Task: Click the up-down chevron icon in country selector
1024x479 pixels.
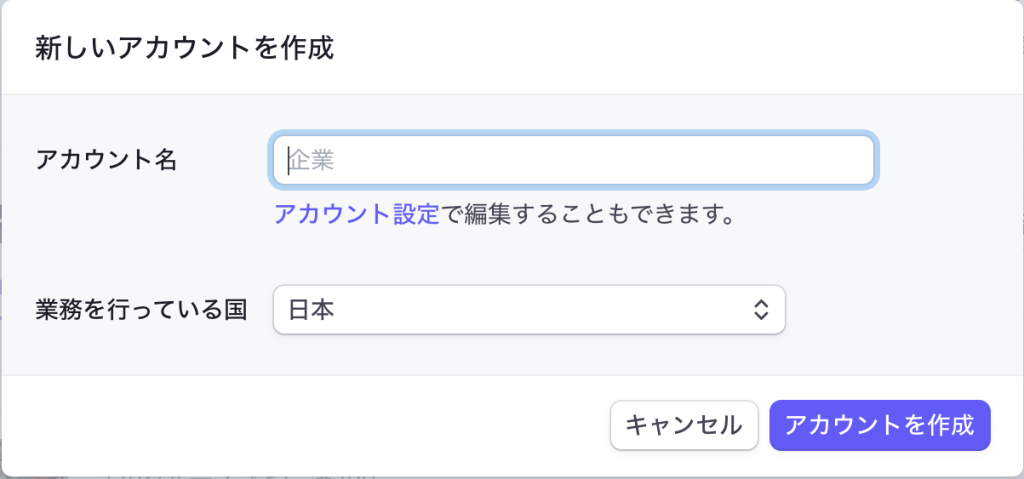Action: 761,310
